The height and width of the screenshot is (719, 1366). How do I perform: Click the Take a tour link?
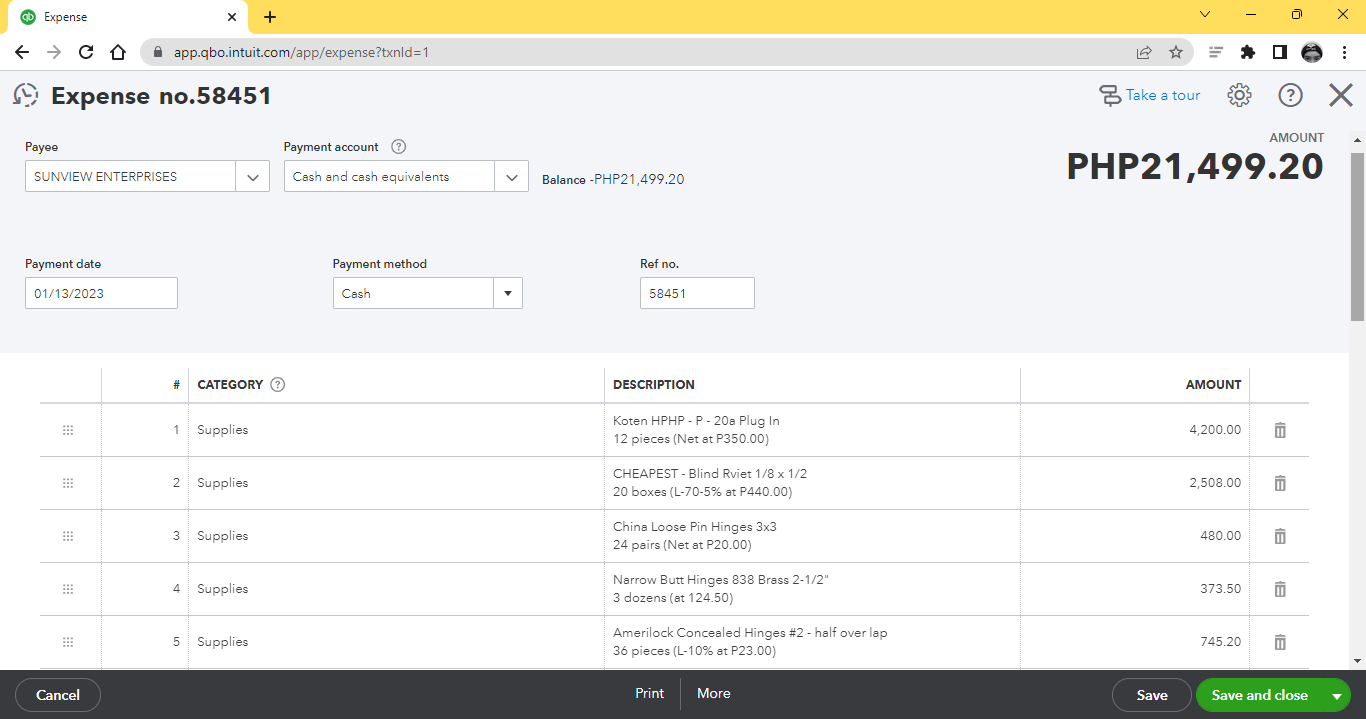coord(1150,95)
